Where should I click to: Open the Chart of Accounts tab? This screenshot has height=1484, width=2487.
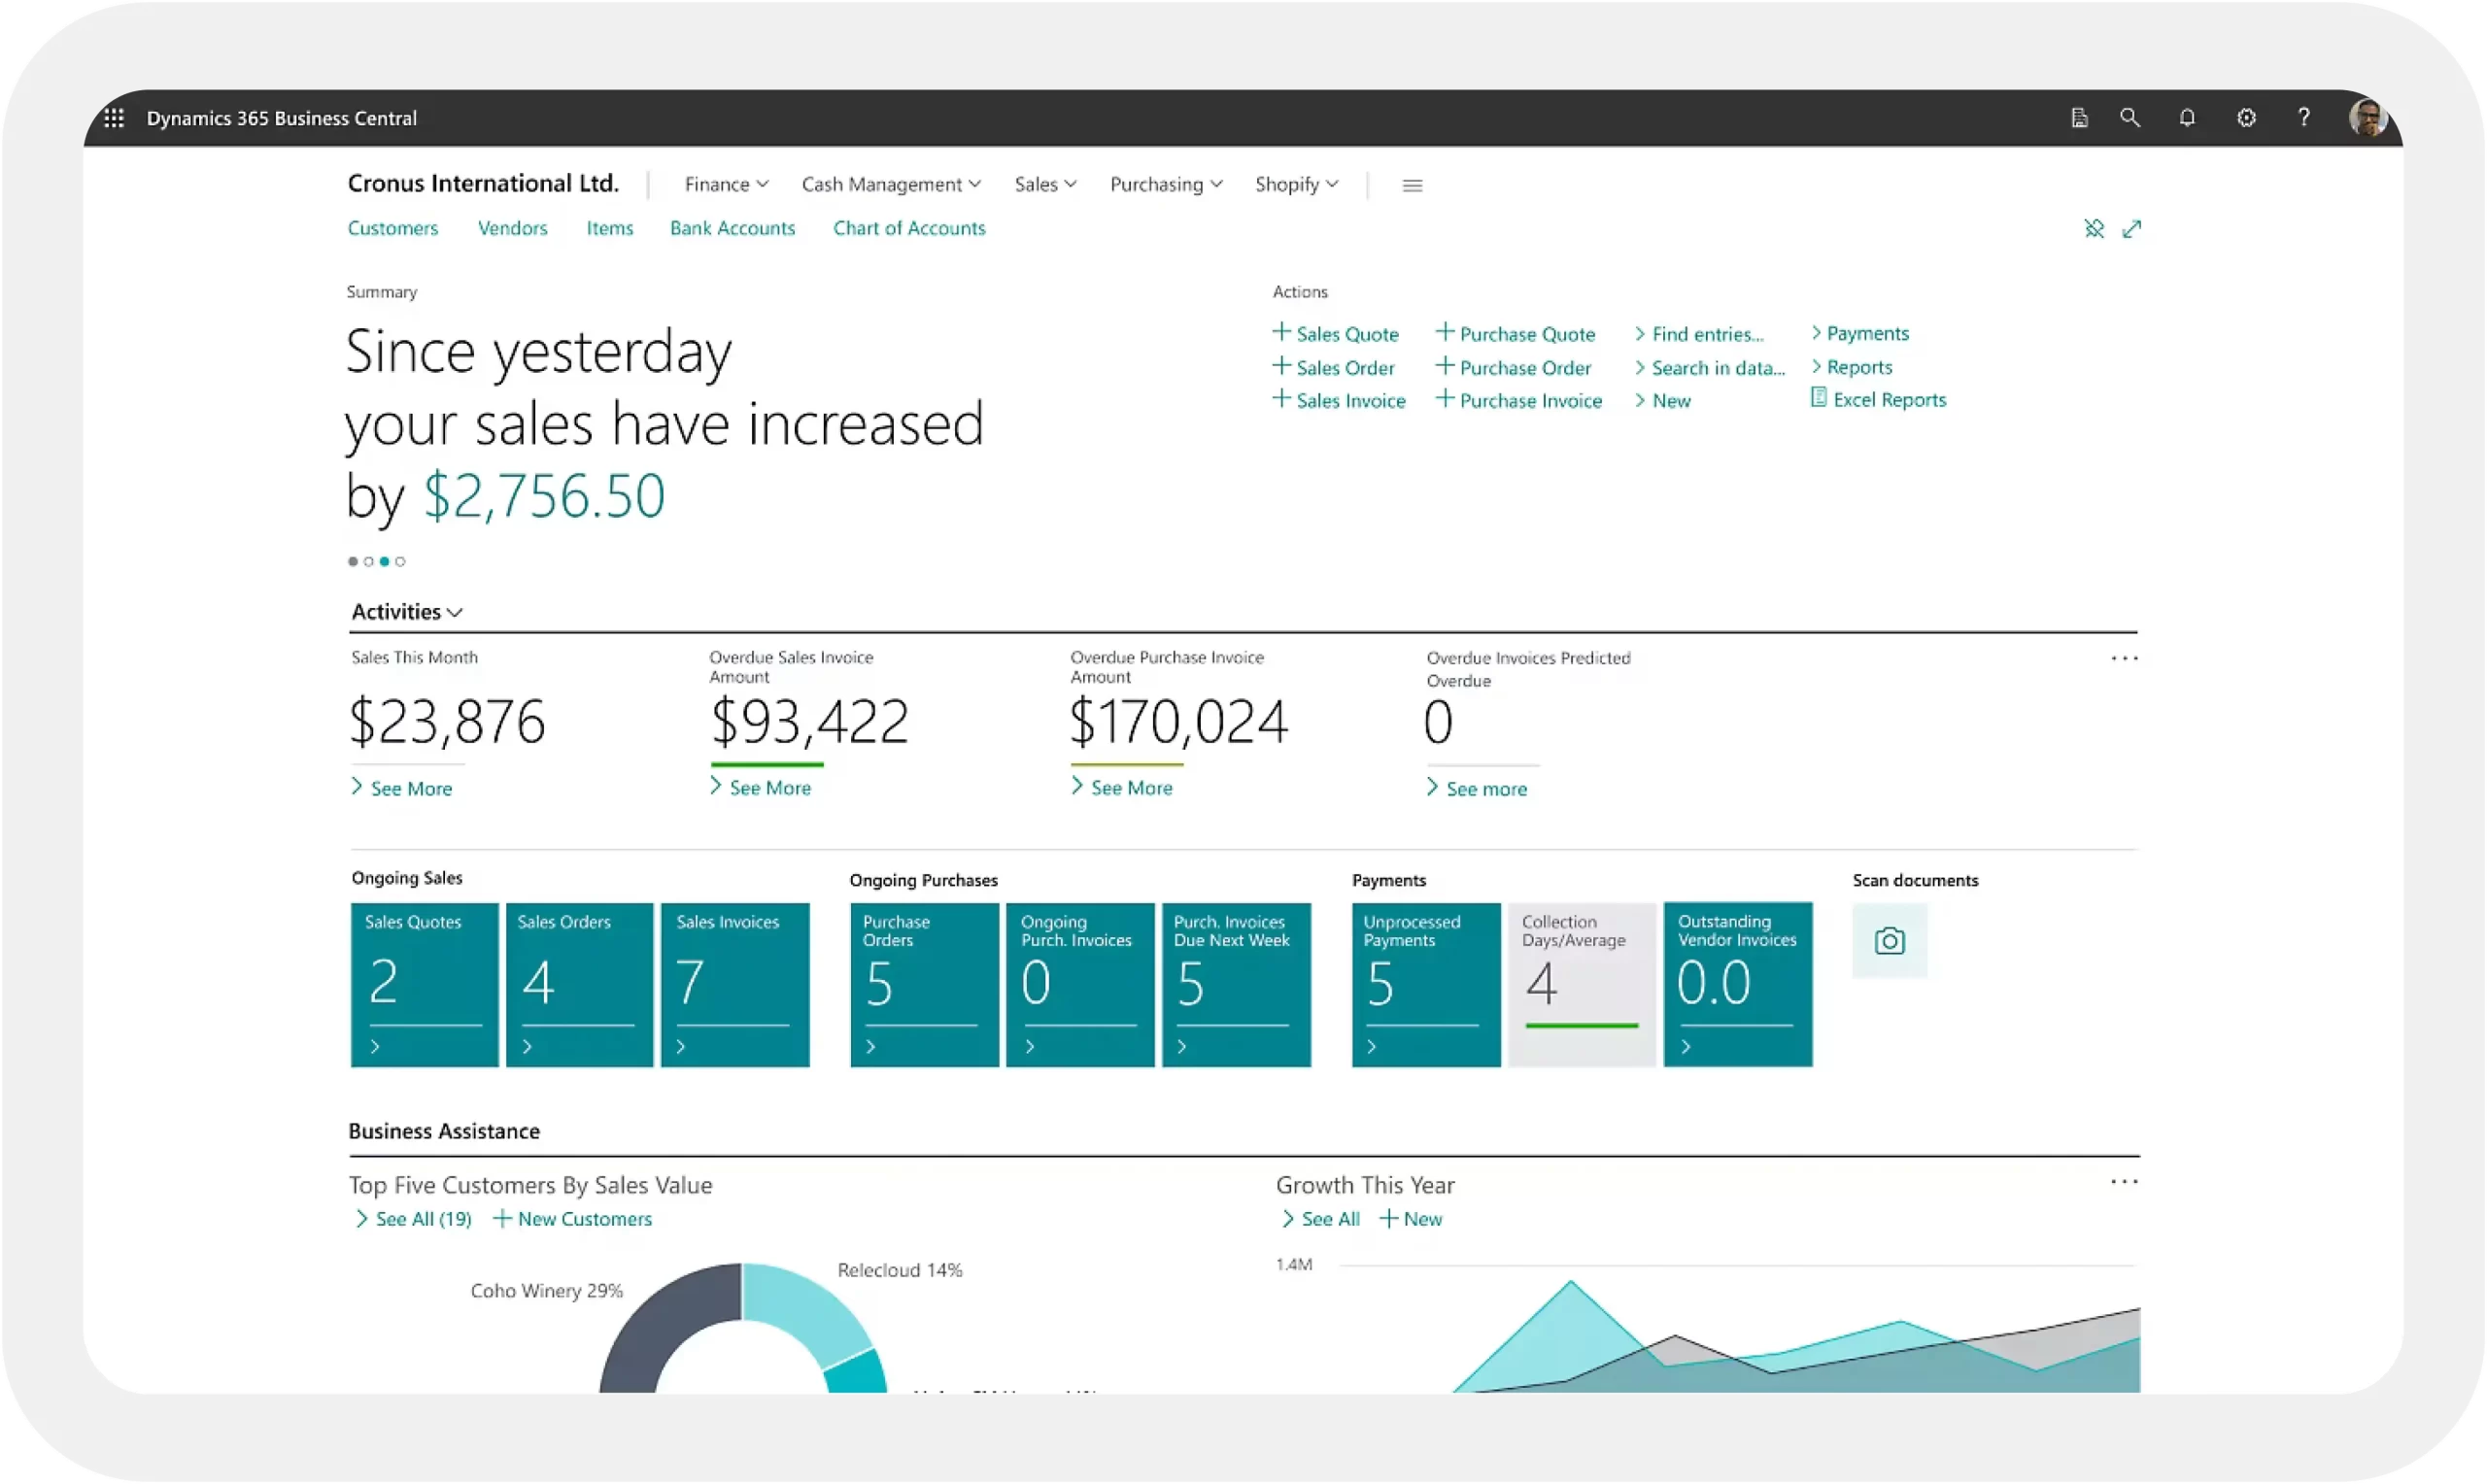point(909,229)
